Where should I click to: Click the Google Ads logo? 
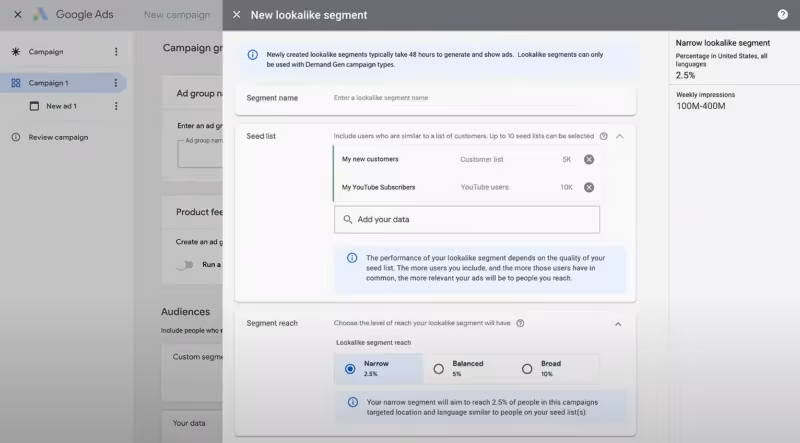[x=40, y=14]
